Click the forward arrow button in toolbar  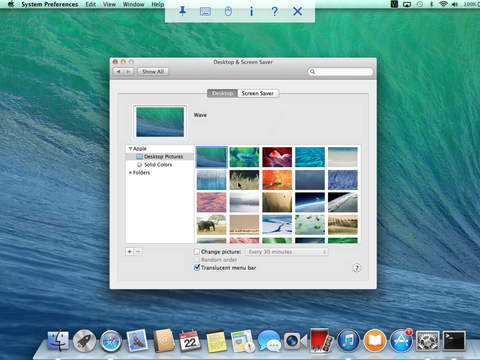point(129,71)
